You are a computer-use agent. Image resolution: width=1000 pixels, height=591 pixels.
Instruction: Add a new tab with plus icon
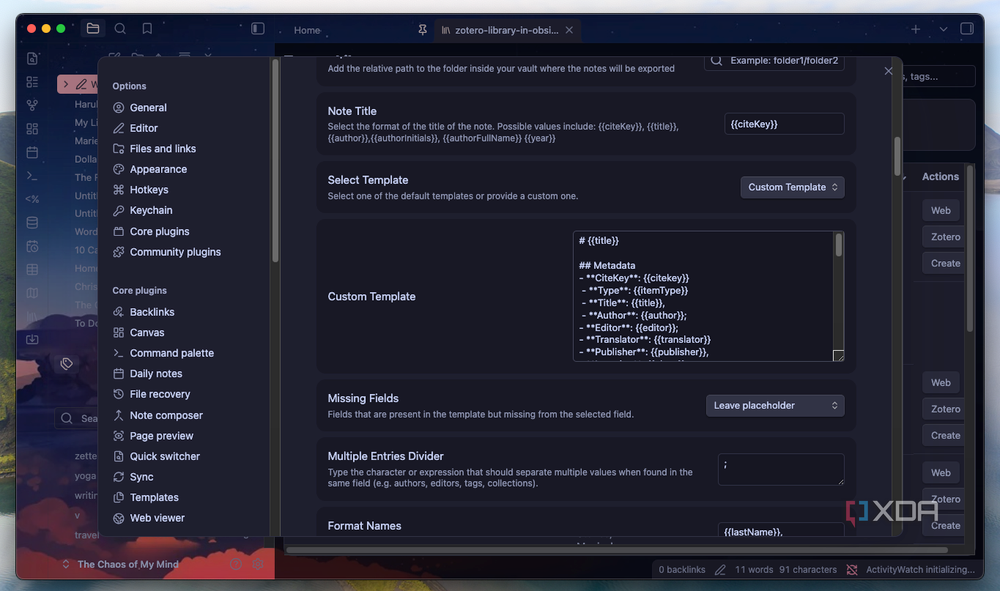pos(916,29)
